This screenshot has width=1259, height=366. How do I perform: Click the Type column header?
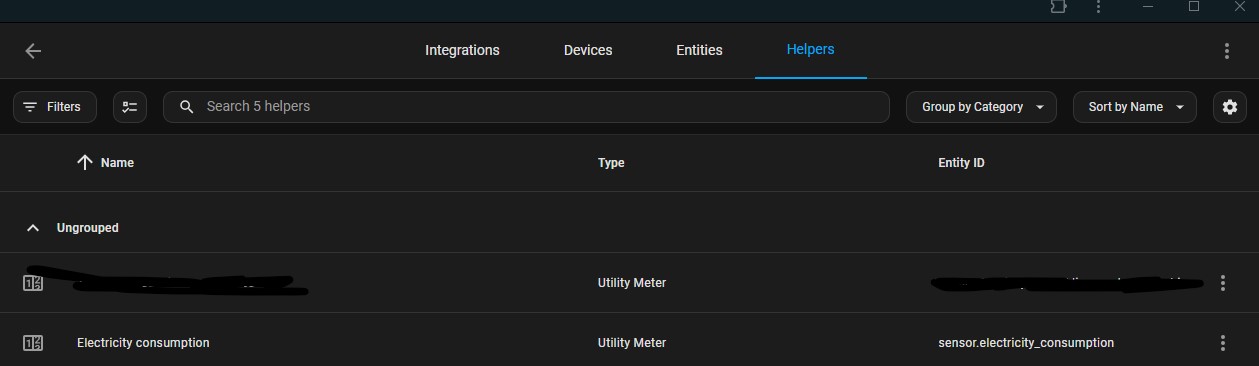(611, 163)
